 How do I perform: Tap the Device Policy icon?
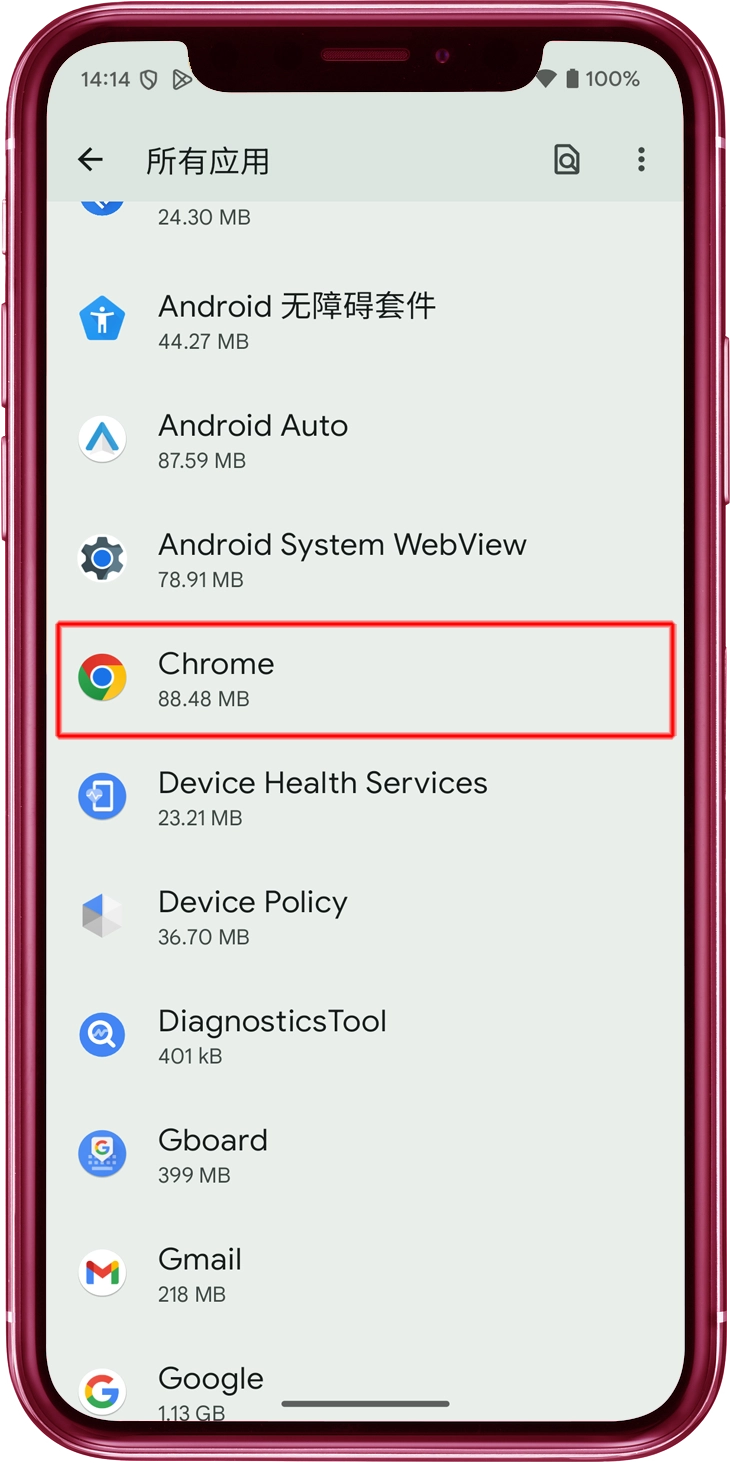pos(103,916)
